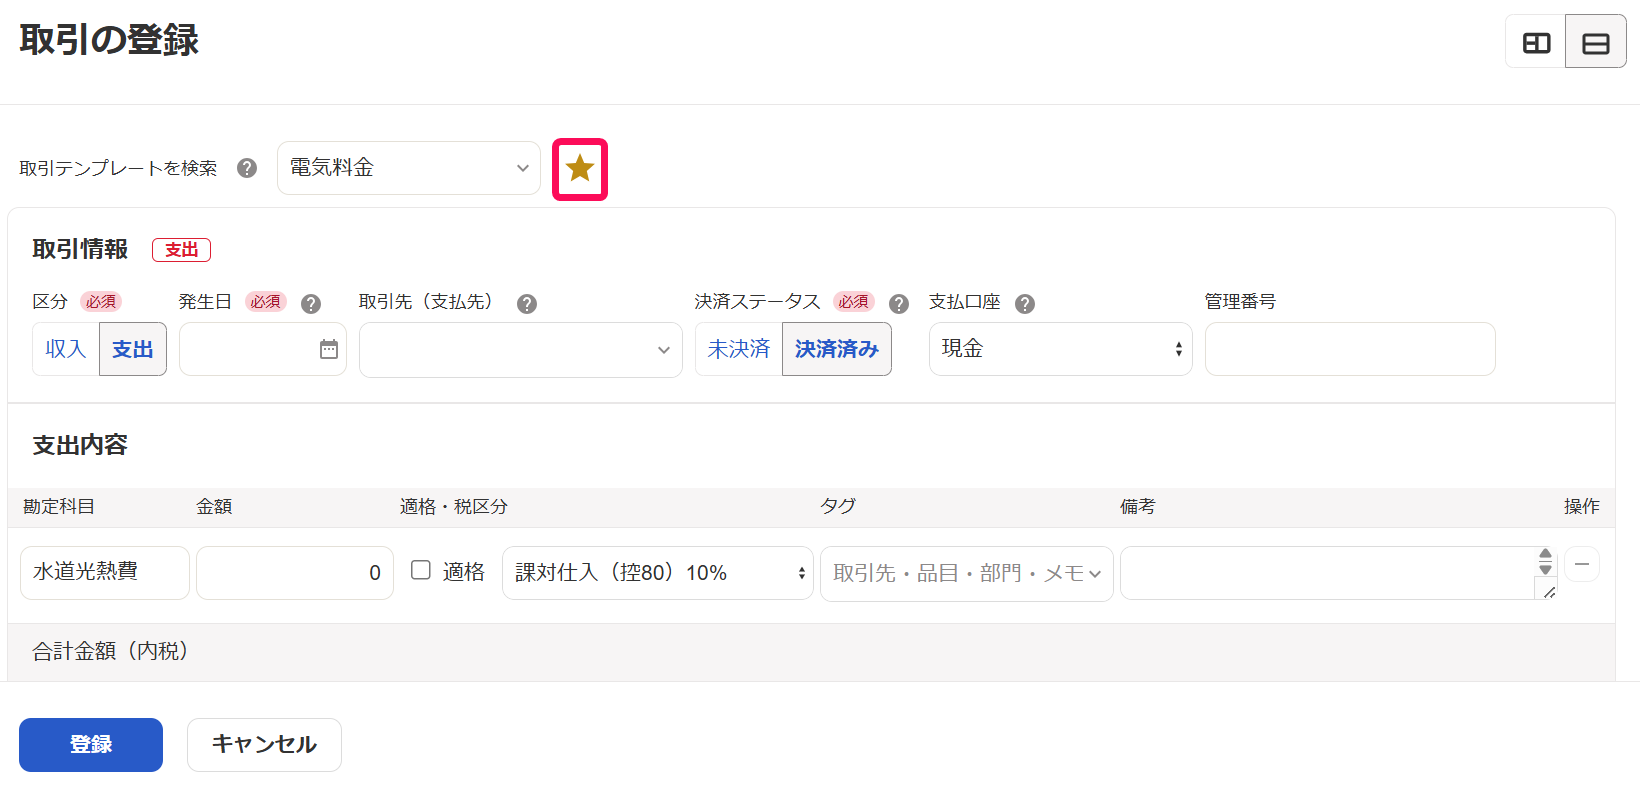The width and height of the screenshot is (1640, 787).
Task: Click the 発生日 date input field
Action: point(263,349)
